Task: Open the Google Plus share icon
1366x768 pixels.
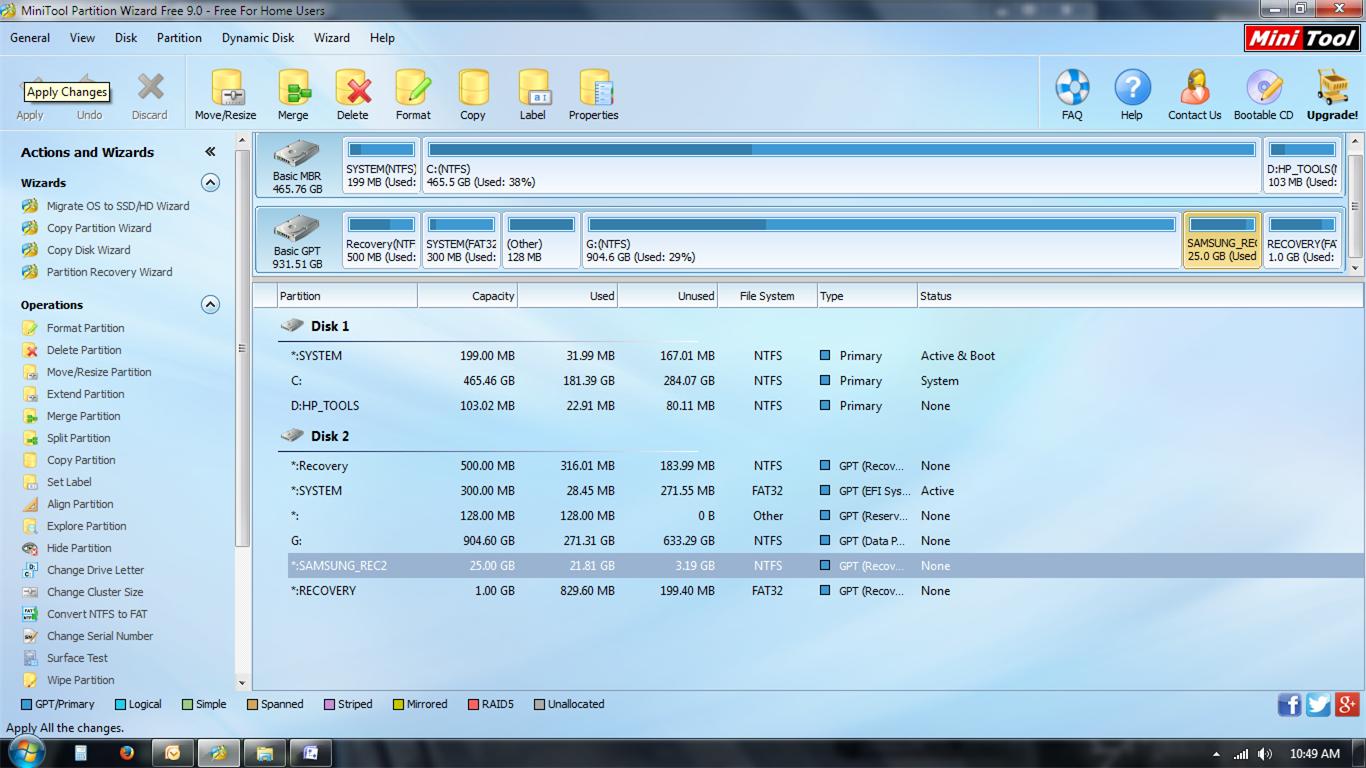Action: click(x=1346, y=705)
